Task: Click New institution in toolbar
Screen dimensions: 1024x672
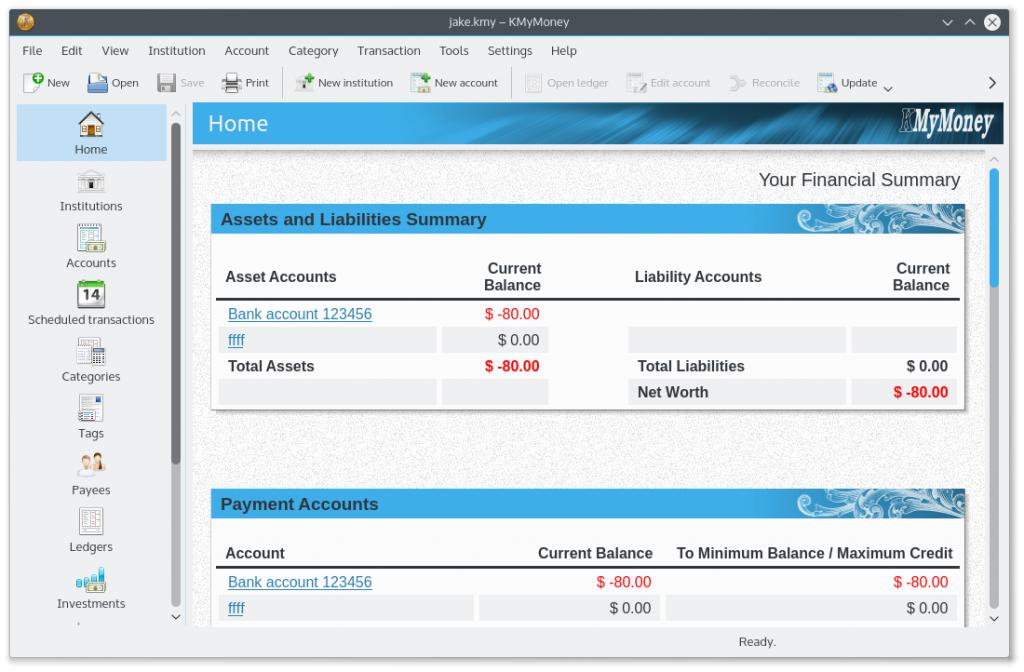Action: (344, 83)
